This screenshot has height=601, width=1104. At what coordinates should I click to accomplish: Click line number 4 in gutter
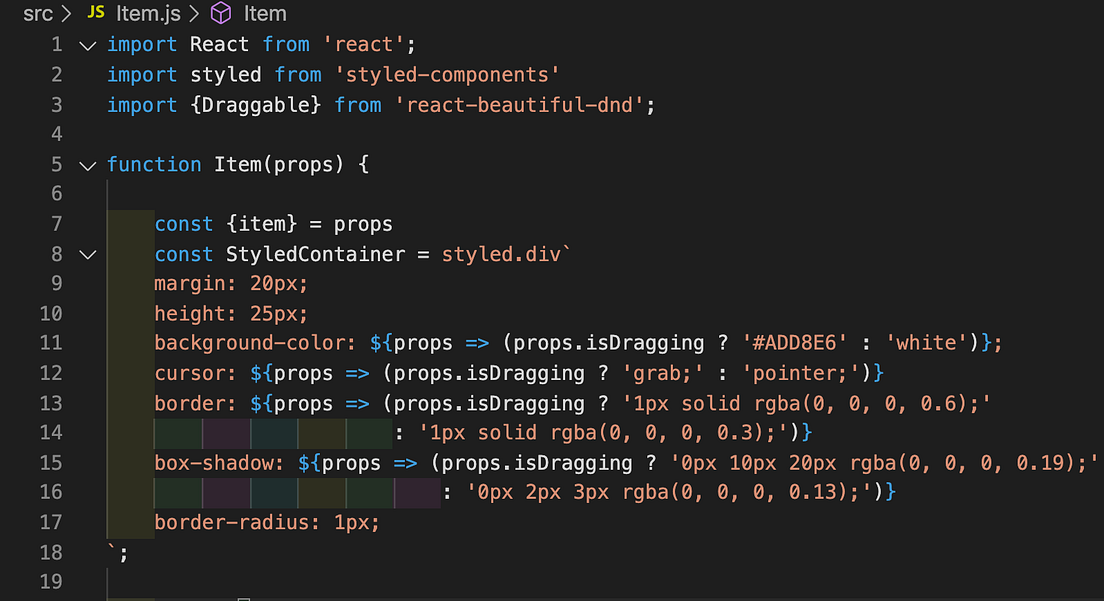tap(56, 134)
